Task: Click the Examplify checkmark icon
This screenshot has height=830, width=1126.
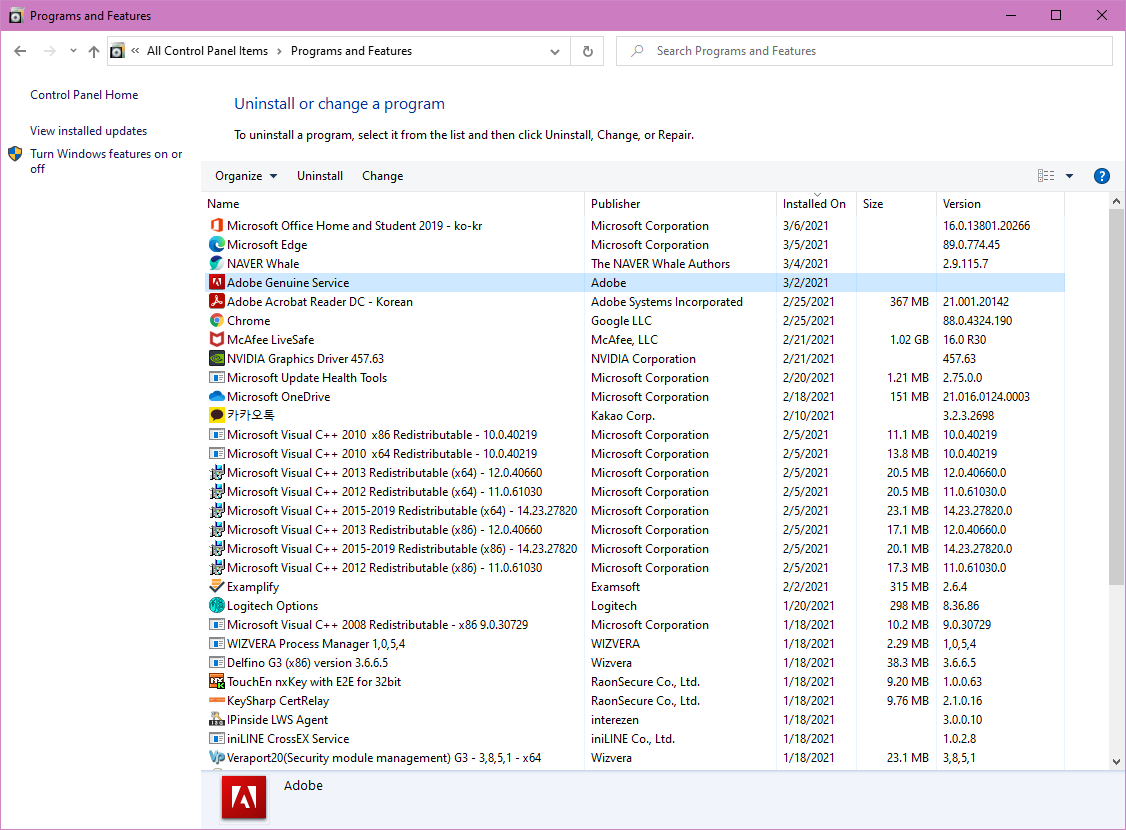Action: click(x=216, y=587)
